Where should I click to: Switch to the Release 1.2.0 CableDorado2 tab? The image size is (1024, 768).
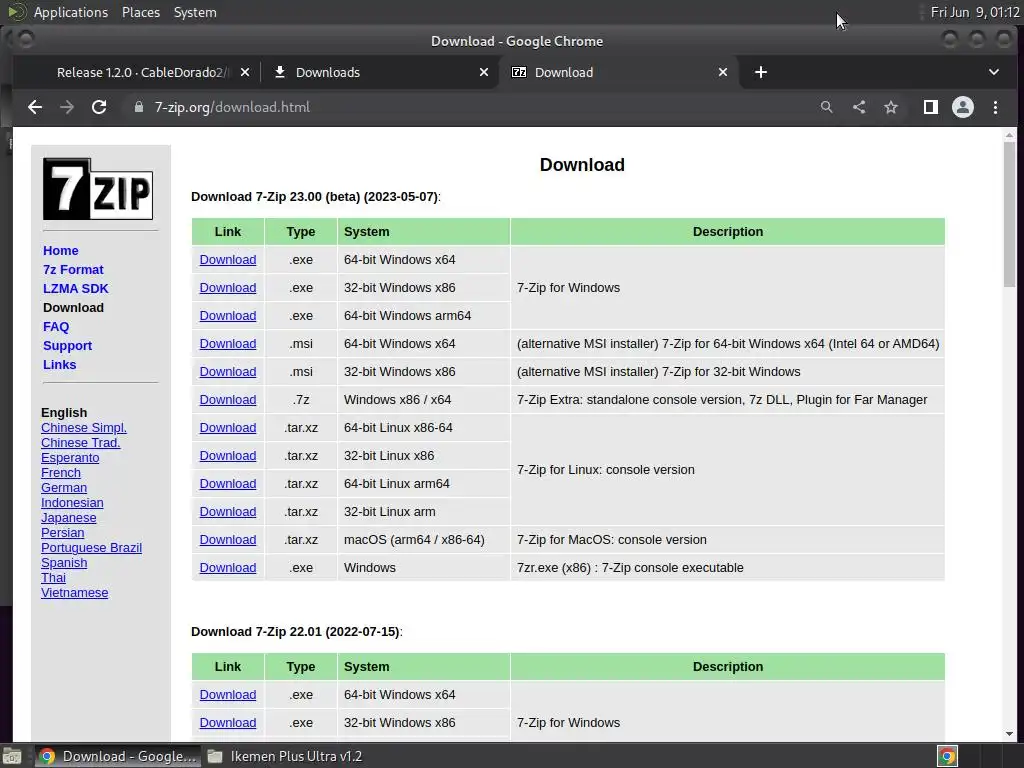click(x=142, y=72)
